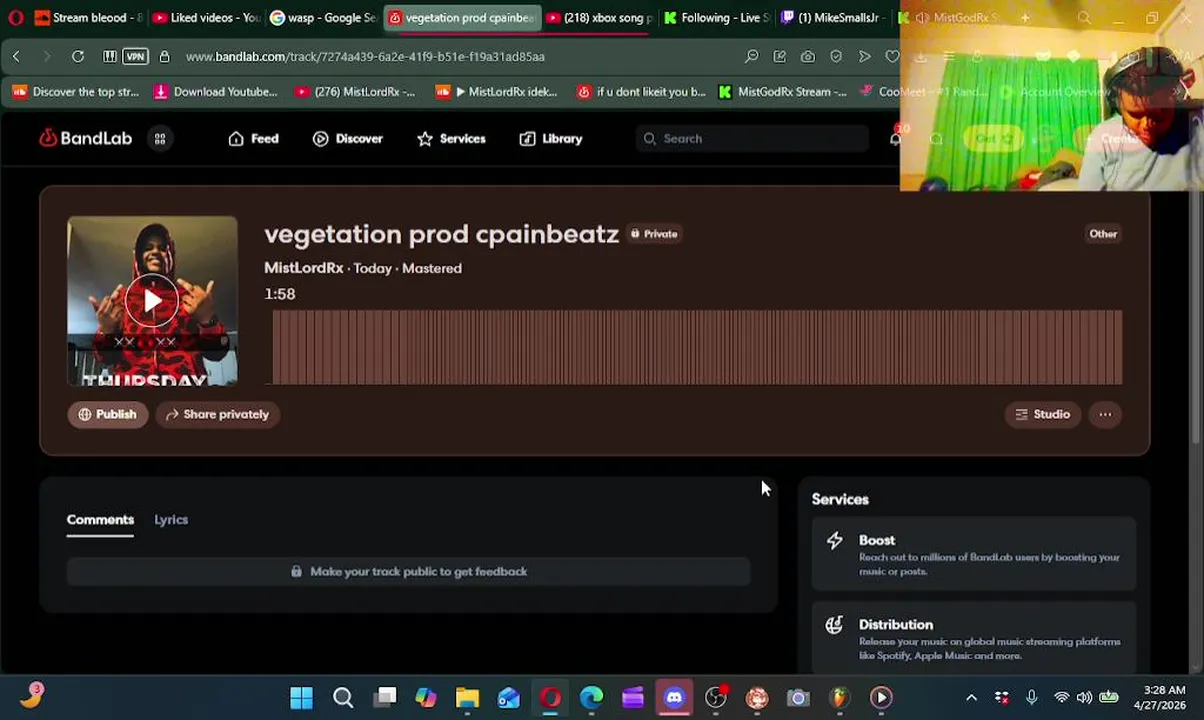The image size is (1204, 720).
Task: Open Outlook from taskbar
Action: point(509,697)
